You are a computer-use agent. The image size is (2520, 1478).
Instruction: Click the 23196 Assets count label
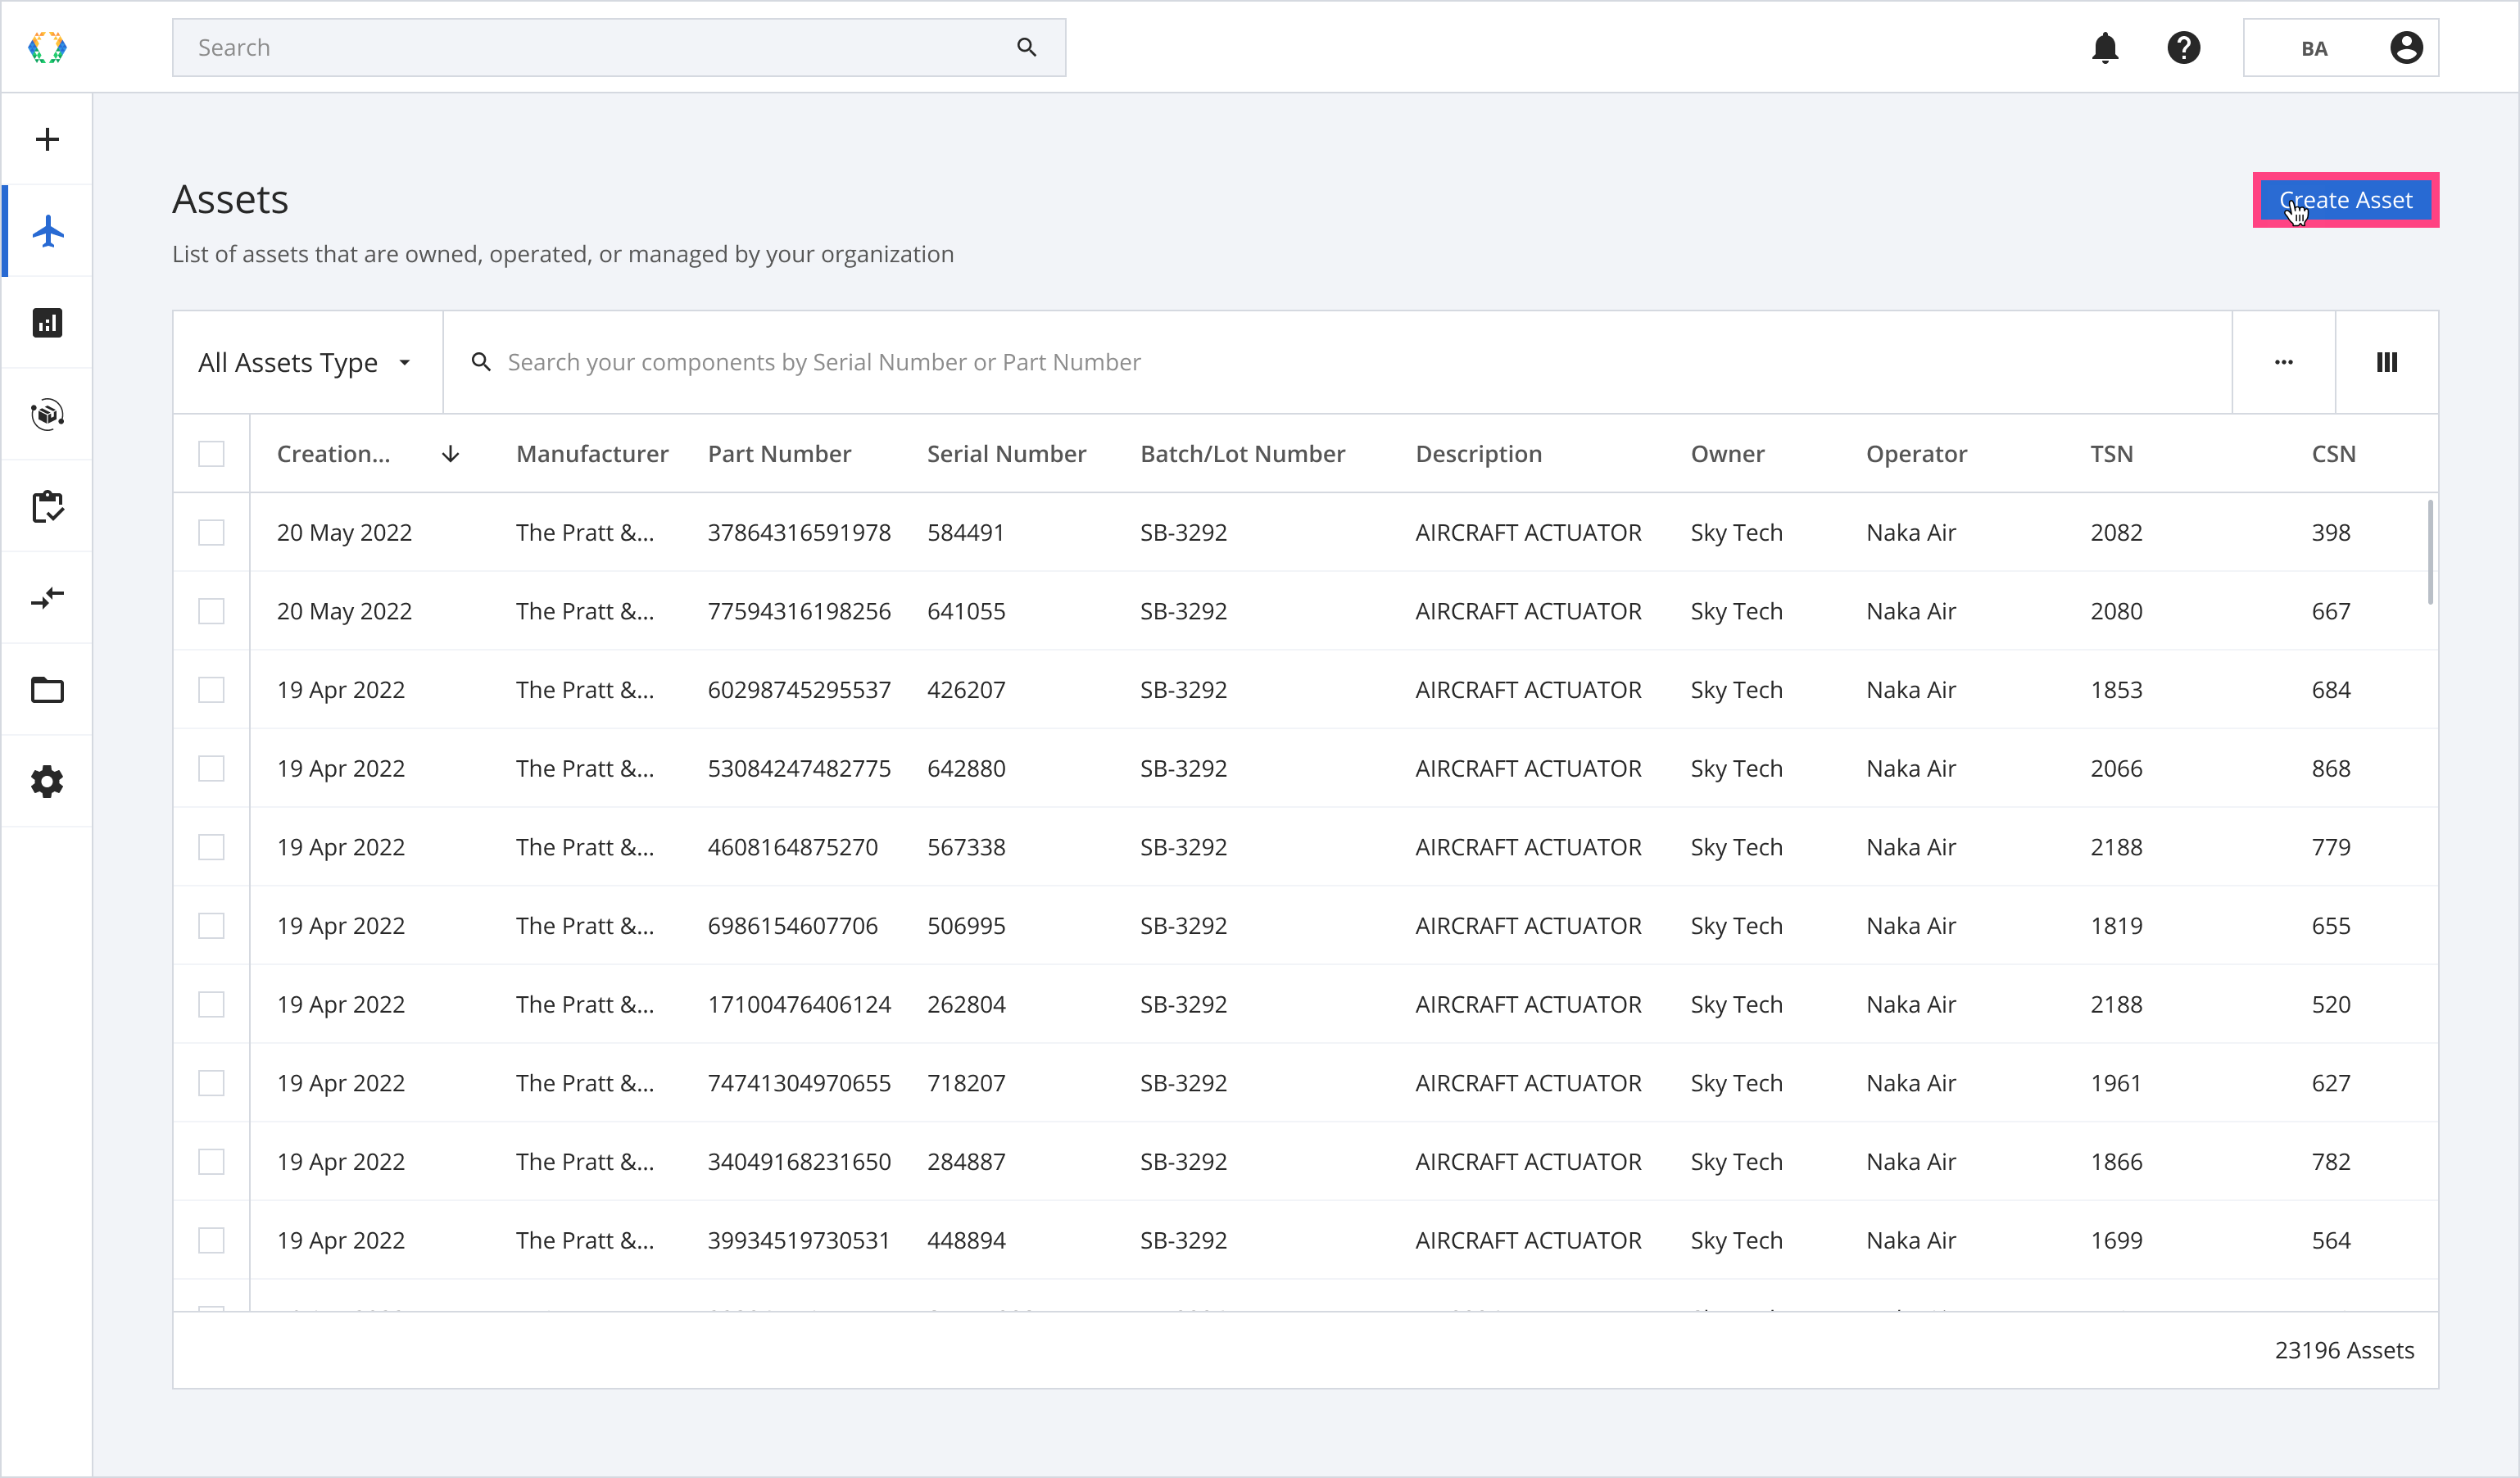click(x=2344, y=1350)
